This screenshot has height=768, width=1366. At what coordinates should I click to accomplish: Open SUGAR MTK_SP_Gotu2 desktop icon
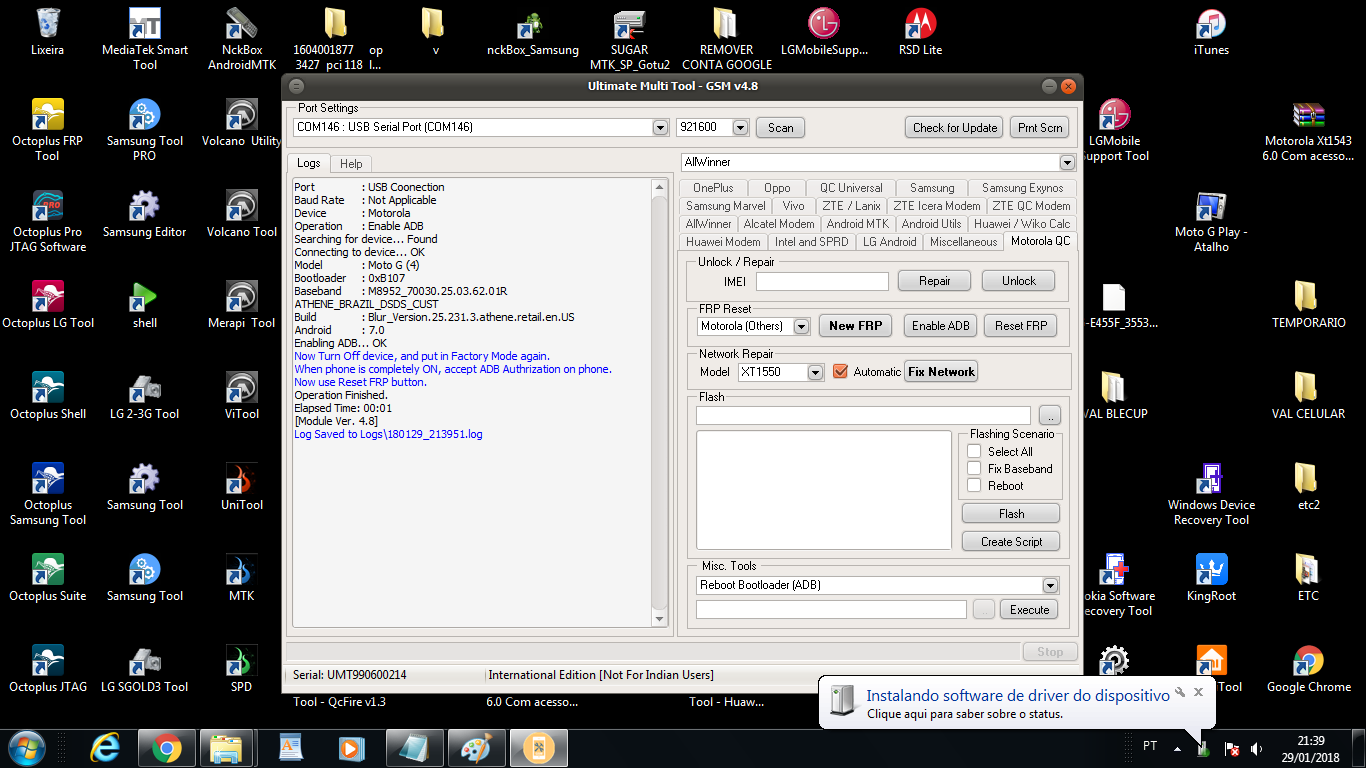[630, 39]
